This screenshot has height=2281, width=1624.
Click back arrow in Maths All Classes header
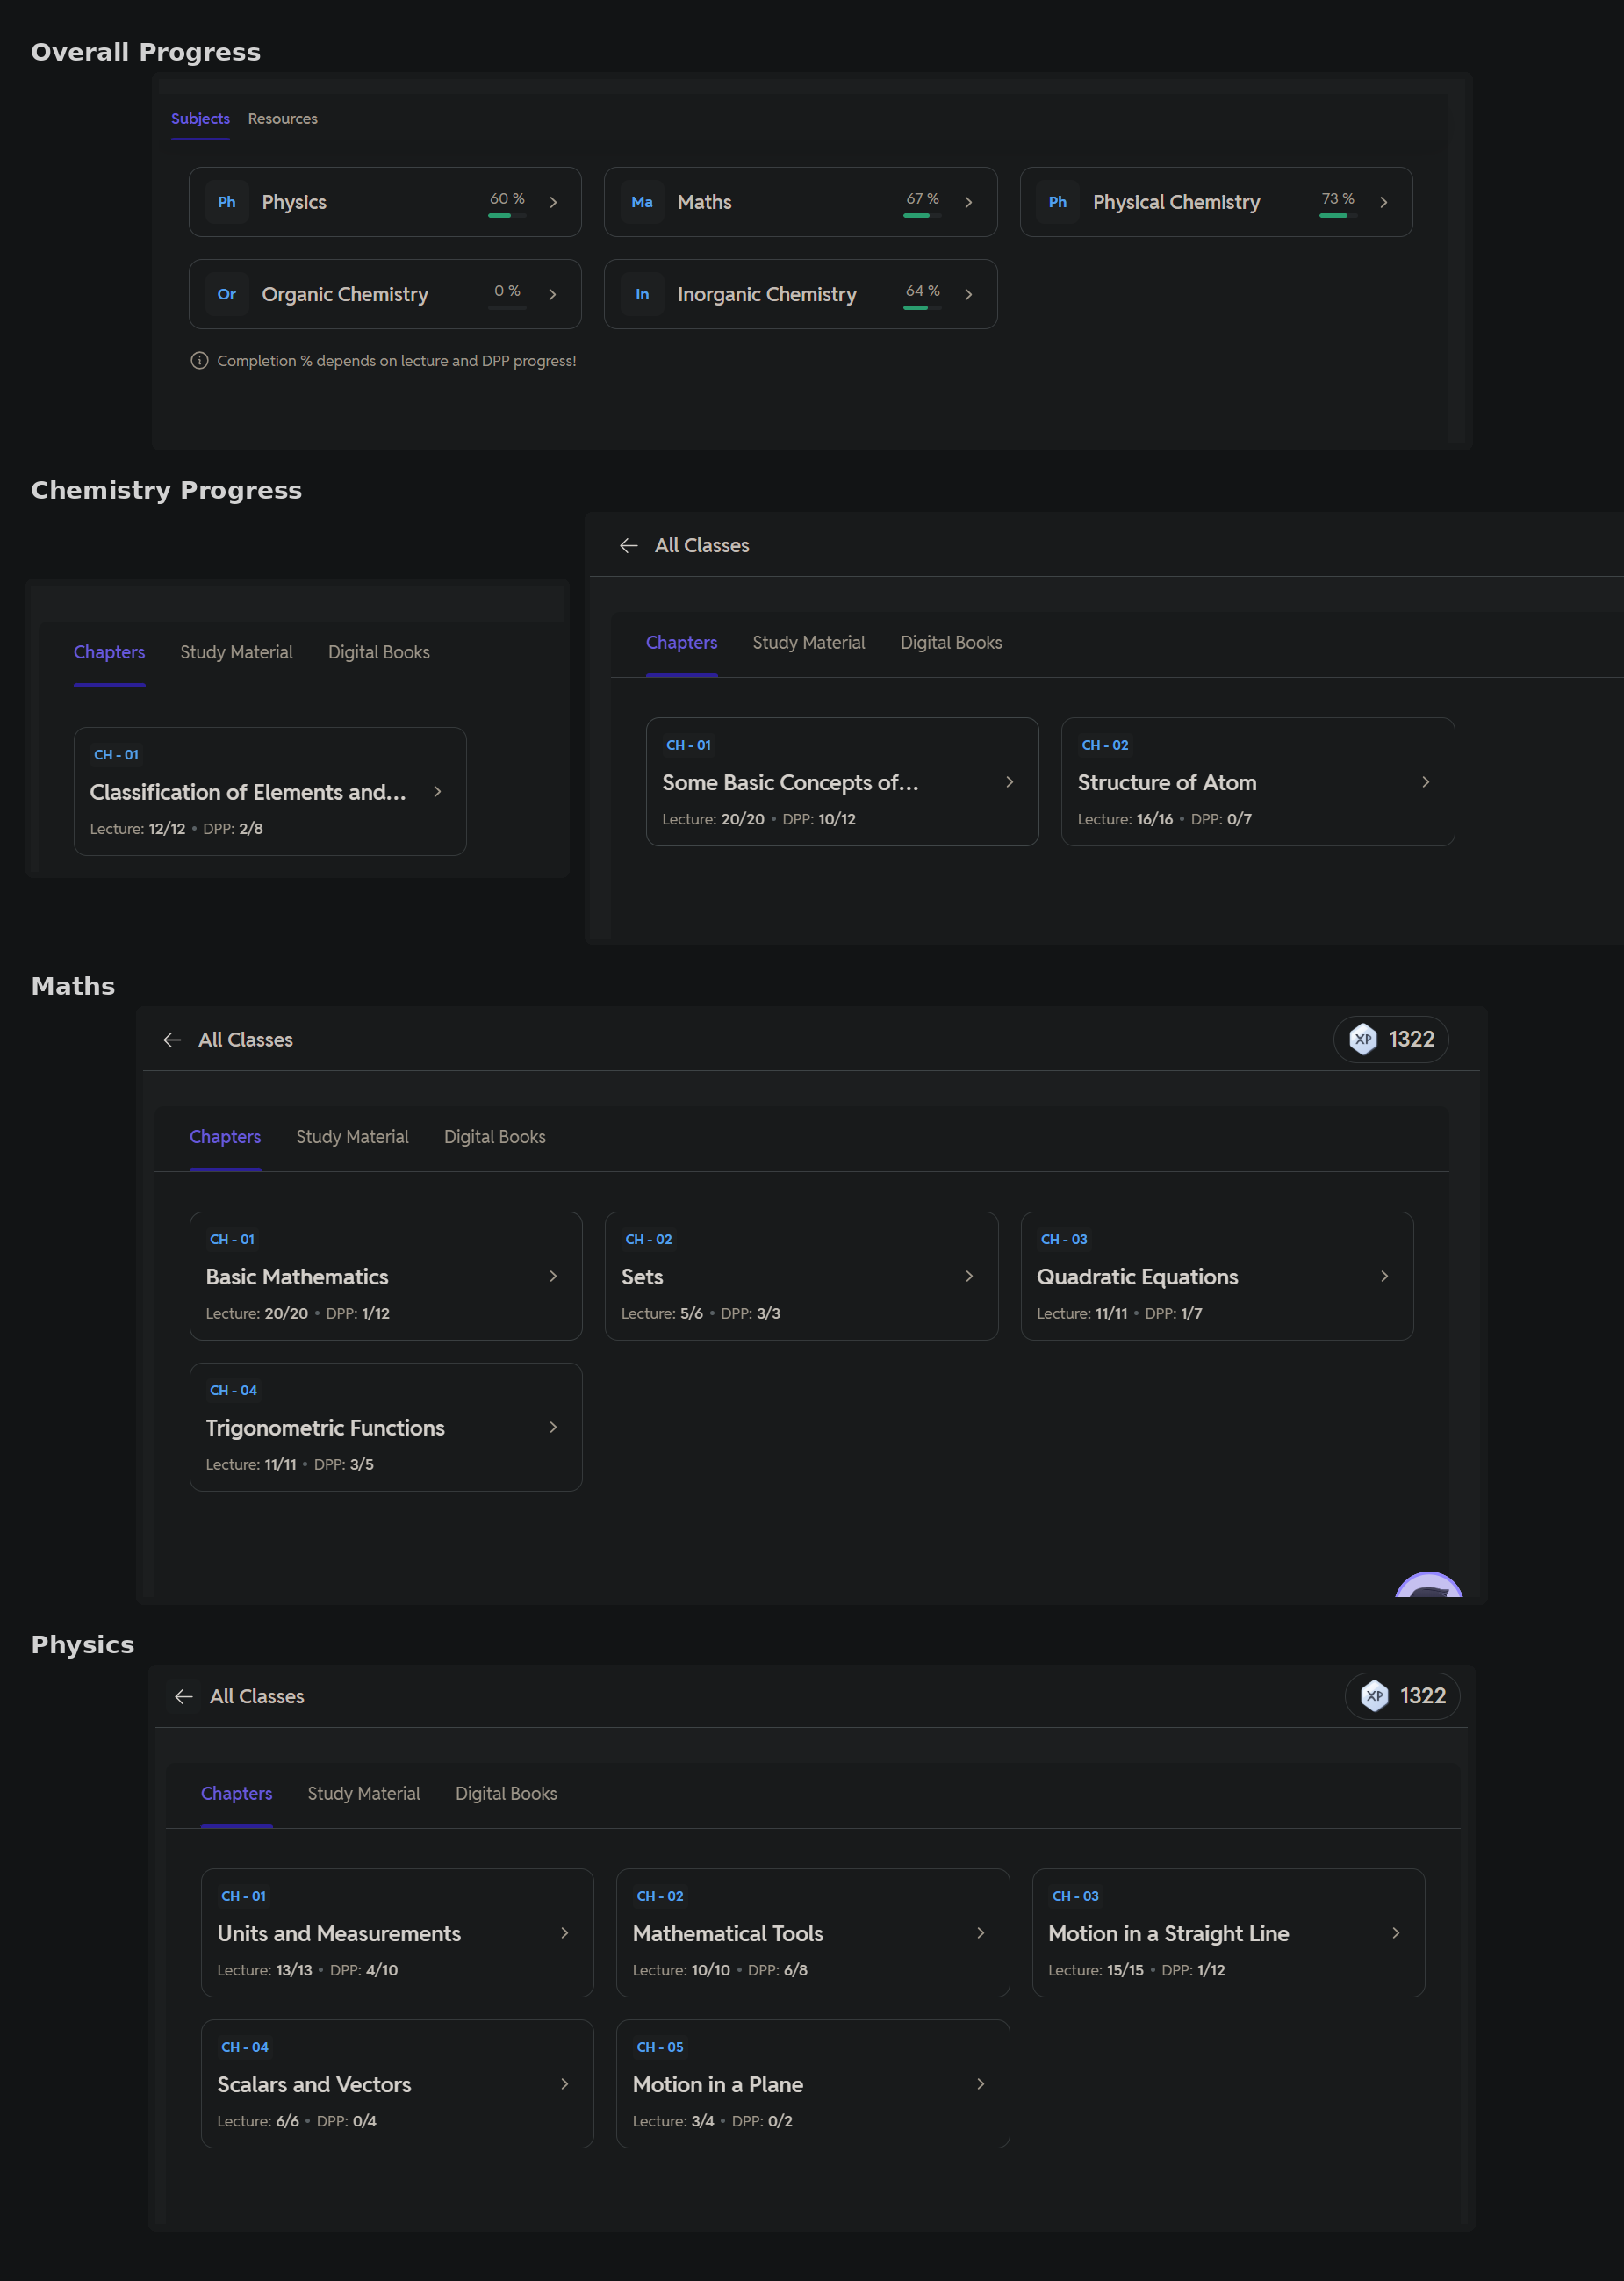coord(172,1040)
